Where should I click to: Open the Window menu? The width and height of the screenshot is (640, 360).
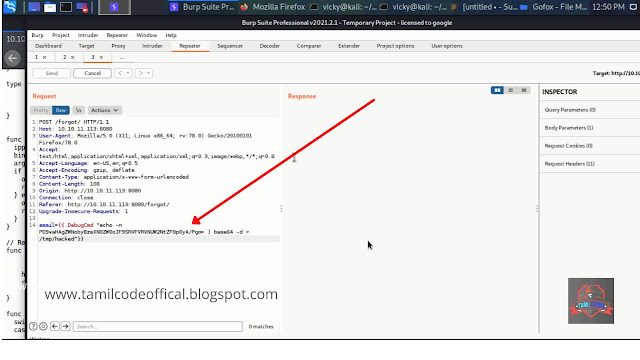(147, 35)
